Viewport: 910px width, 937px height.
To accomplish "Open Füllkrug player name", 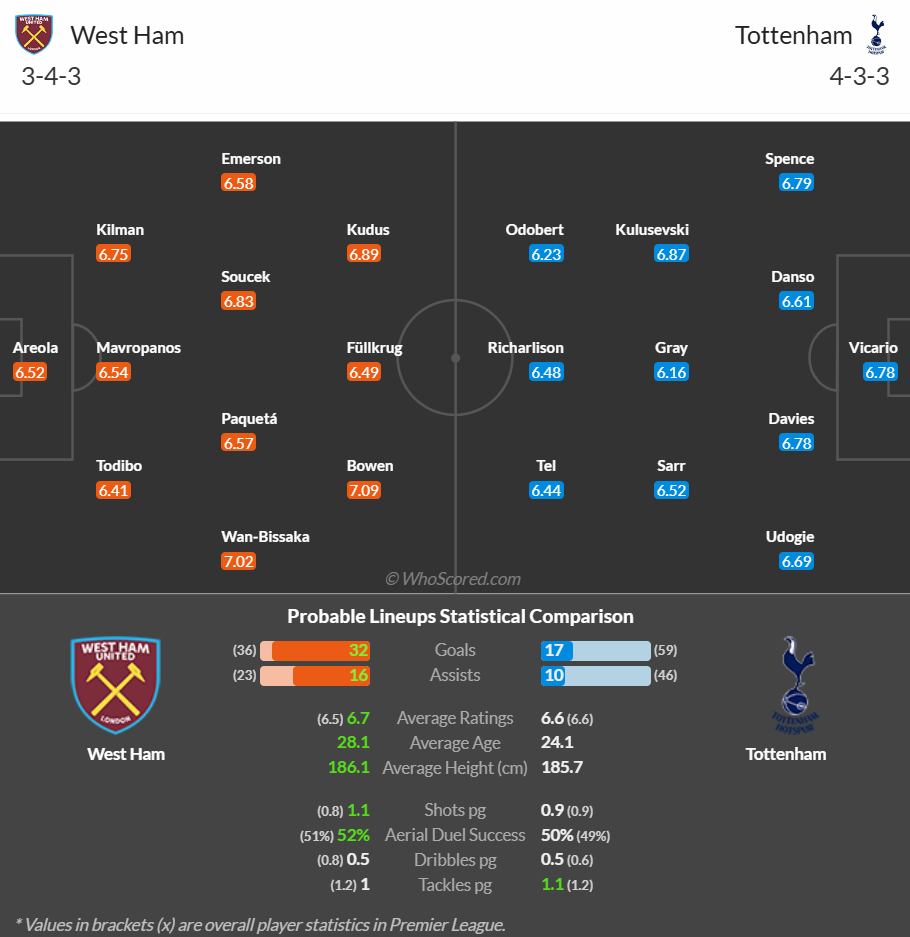I will coord(375,348).
